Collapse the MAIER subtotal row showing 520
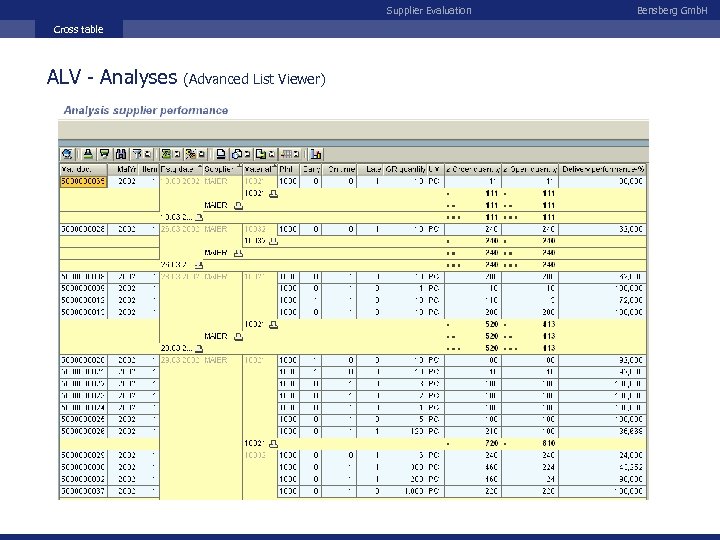 (x=238, y=337)
